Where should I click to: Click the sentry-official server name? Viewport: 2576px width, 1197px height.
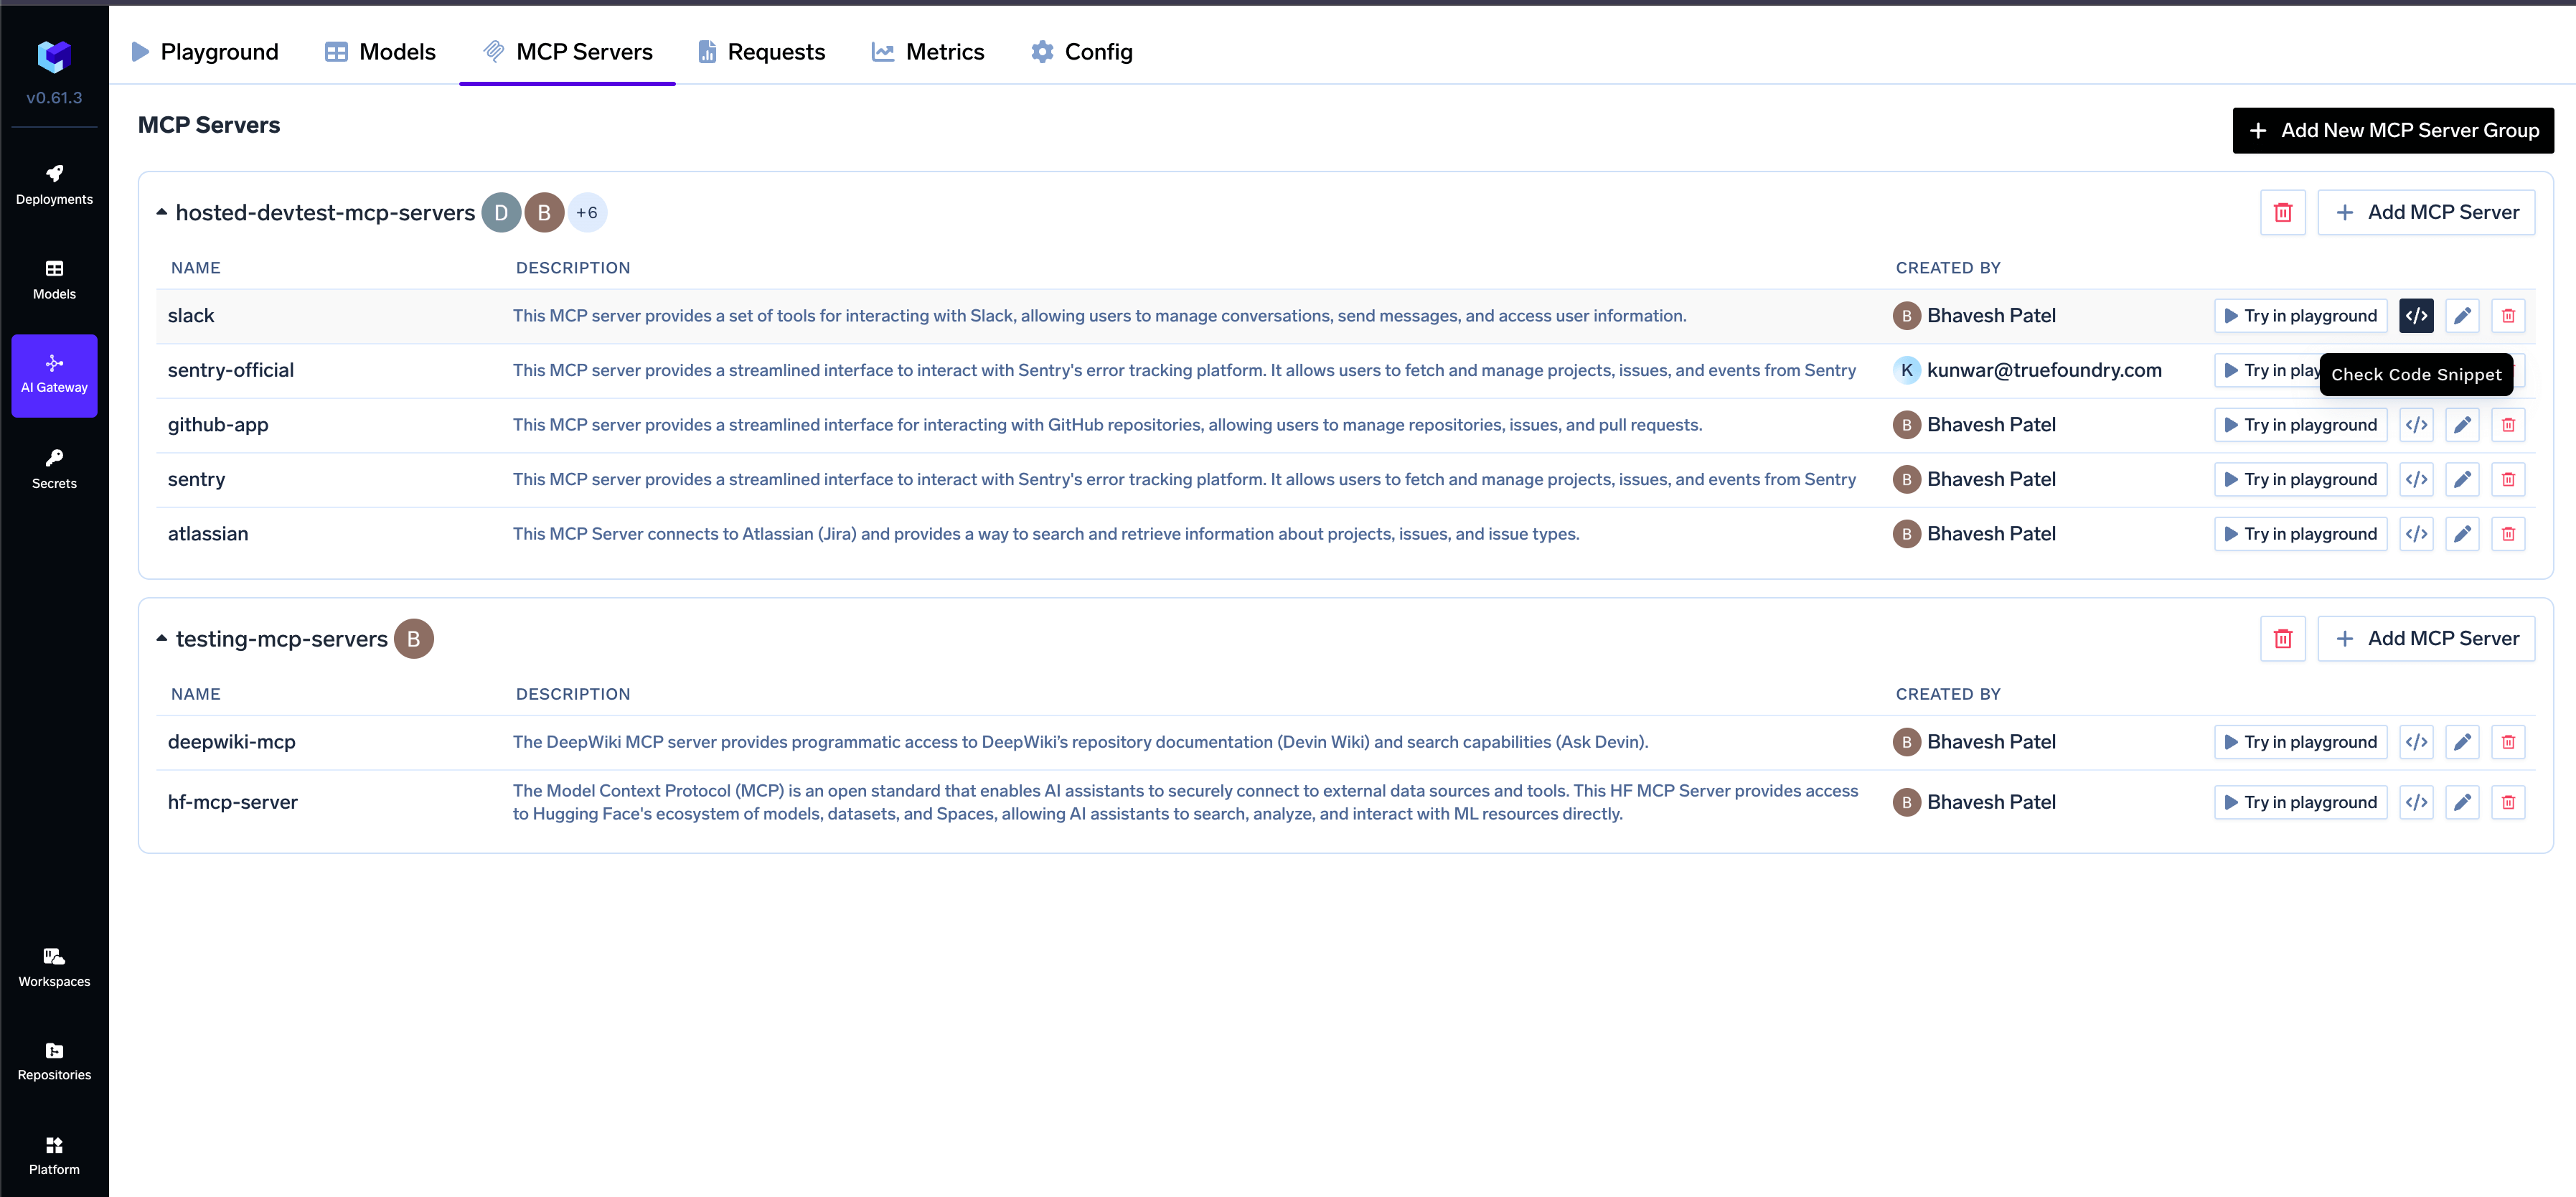[x=231, y=370]
